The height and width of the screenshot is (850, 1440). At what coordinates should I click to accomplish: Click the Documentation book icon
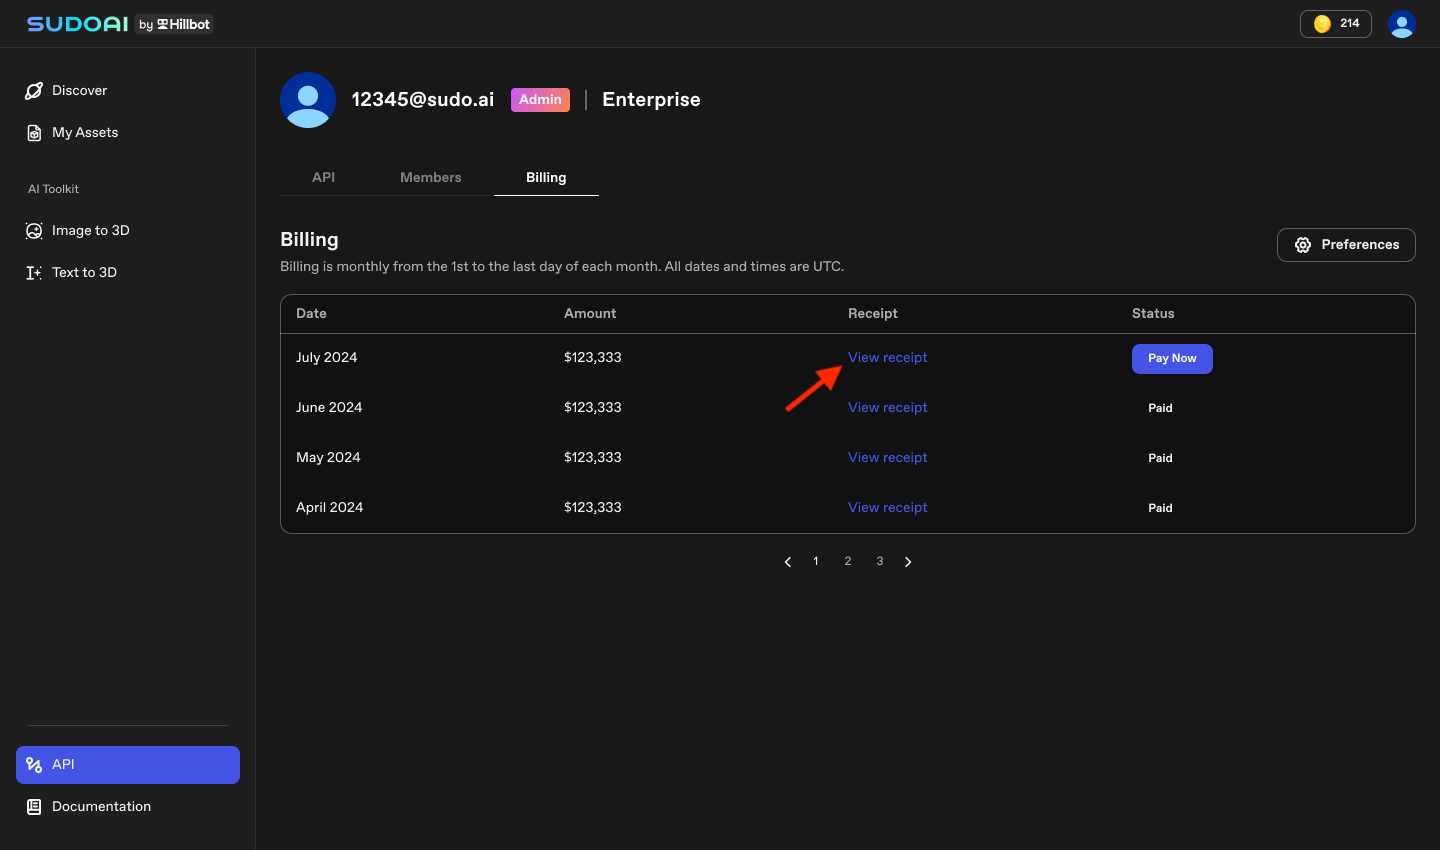pos(34,807)
